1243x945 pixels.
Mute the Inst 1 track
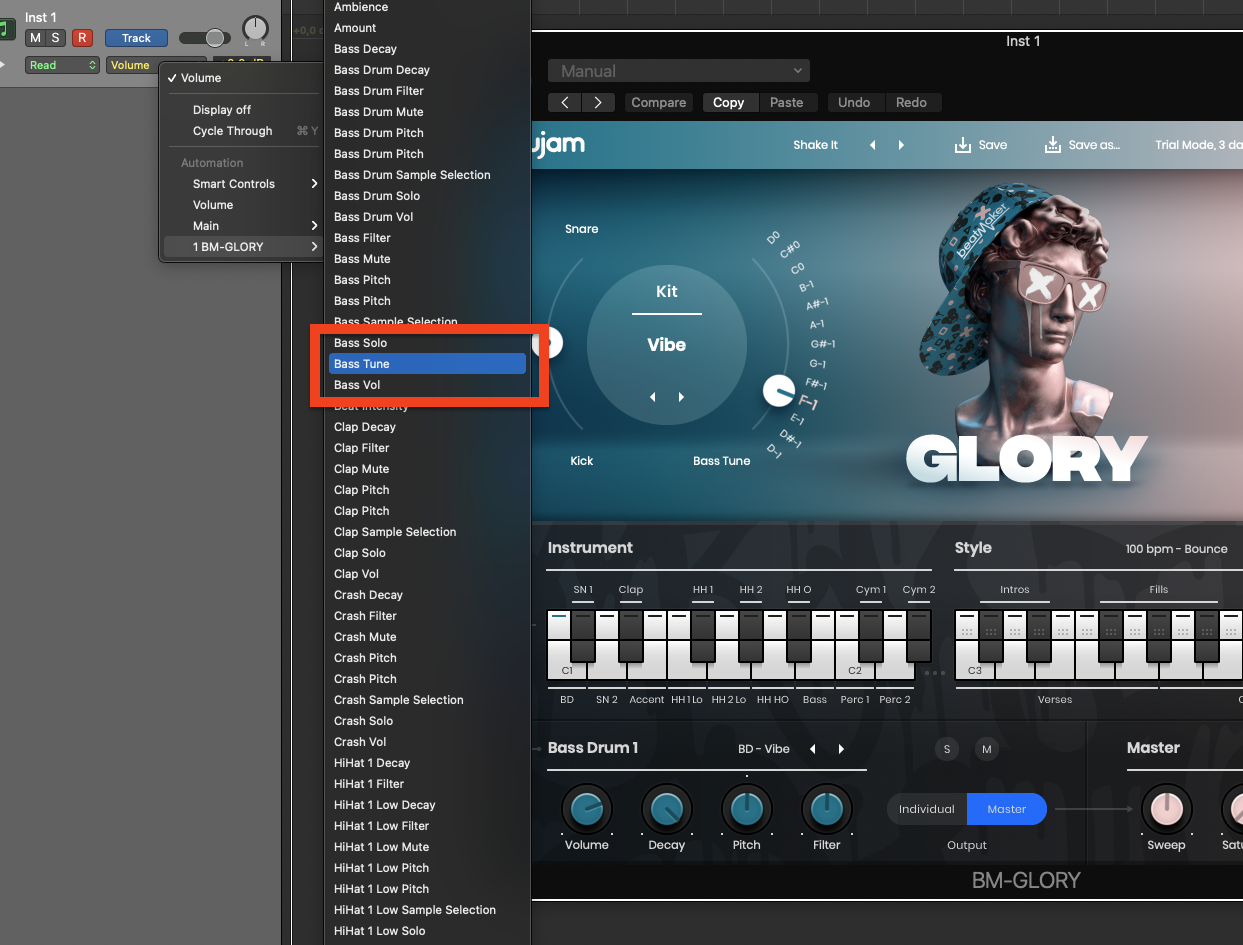(36, 38)
